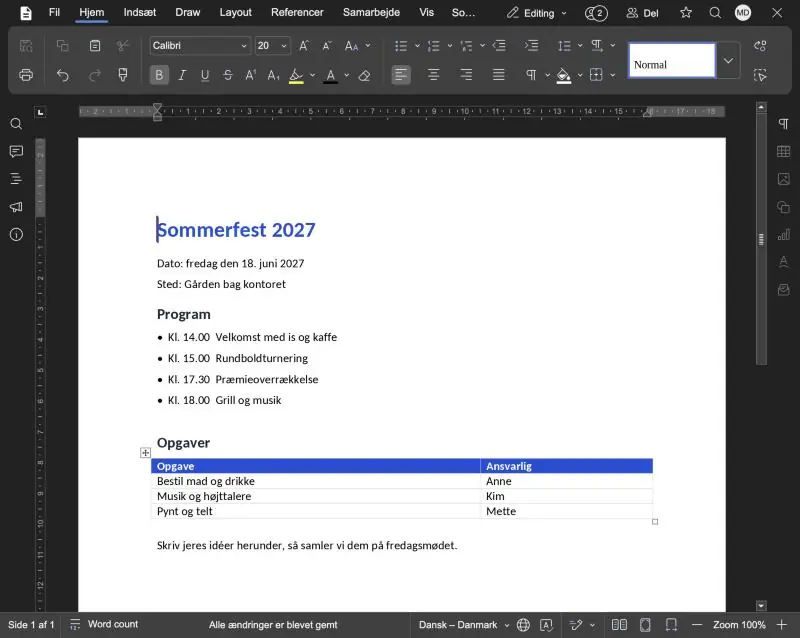Open Shape settings in right sidebar

tap(784, 207)
